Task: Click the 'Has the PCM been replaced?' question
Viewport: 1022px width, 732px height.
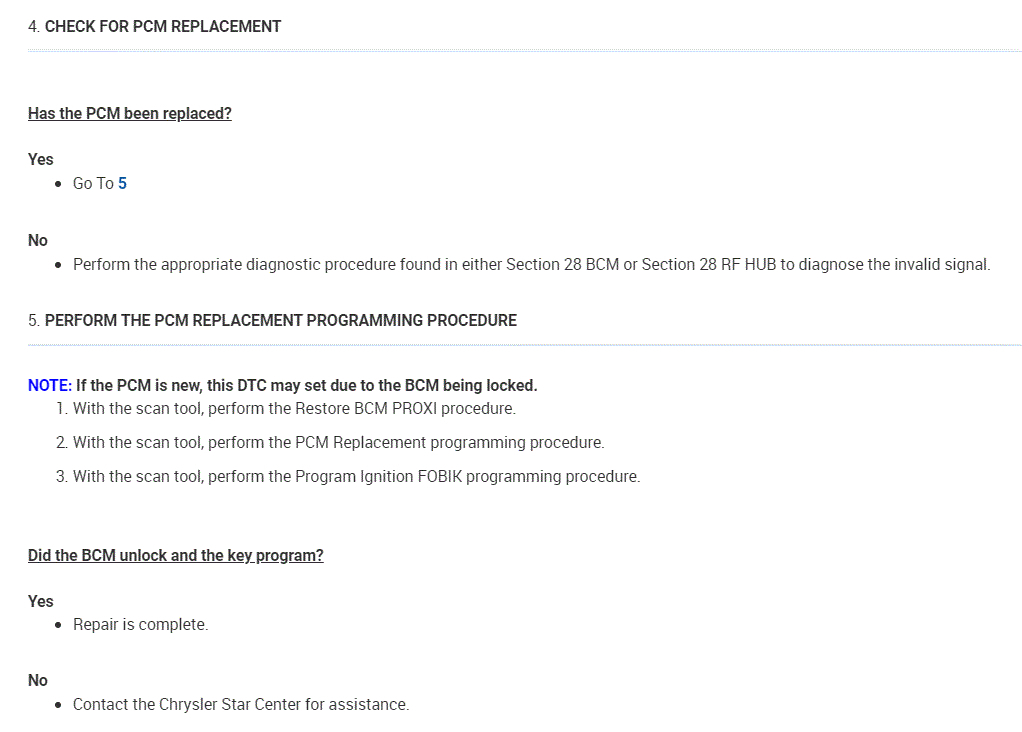Action: coord(129,114)
